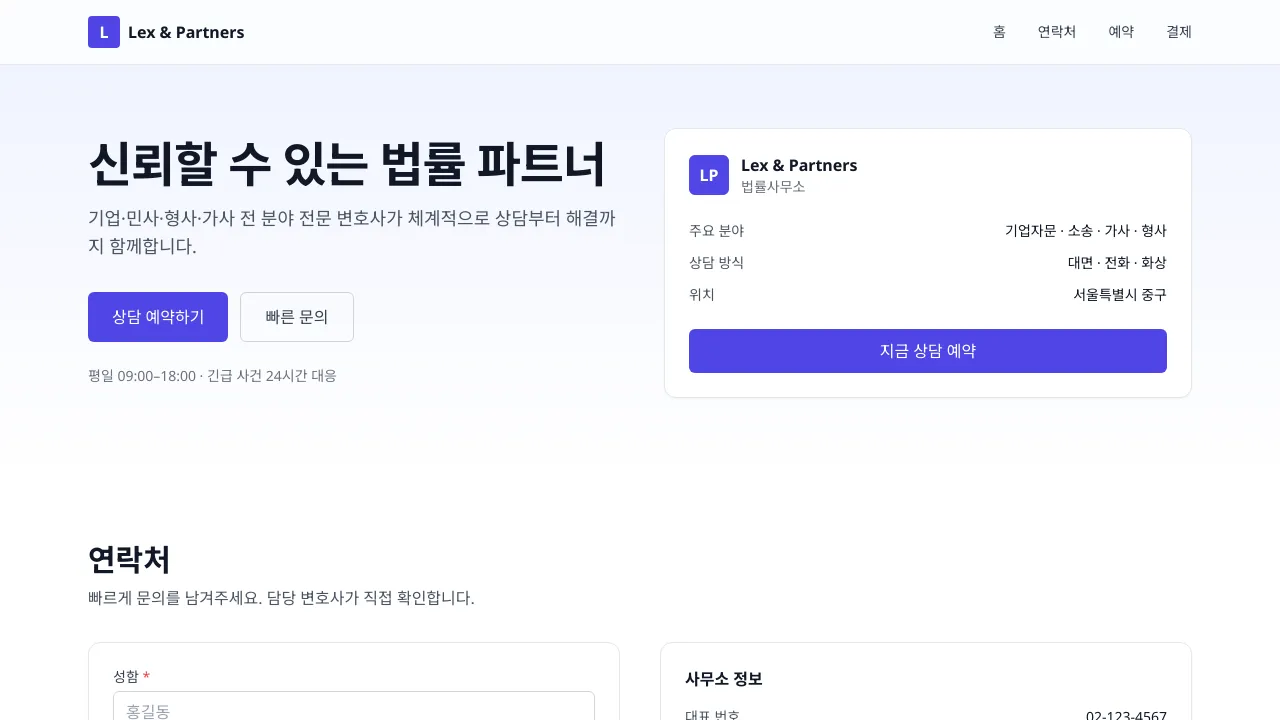Click the 신뢰할 수 있는 법률 파트너 headline

click(347, 165)
